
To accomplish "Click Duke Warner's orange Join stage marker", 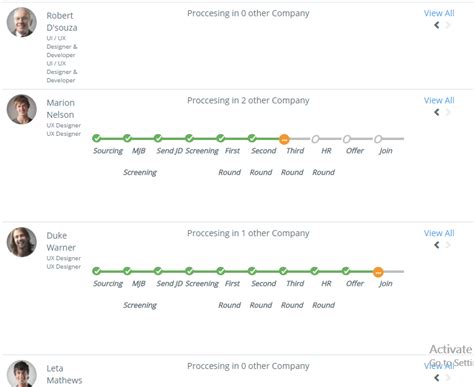I will (x=378, y=272).
